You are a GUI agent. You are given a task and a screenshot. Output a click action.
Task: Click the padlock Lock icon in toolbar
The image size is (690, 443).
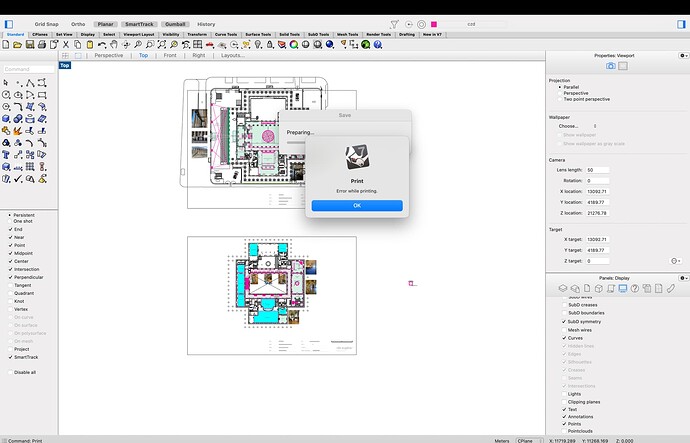270,44
